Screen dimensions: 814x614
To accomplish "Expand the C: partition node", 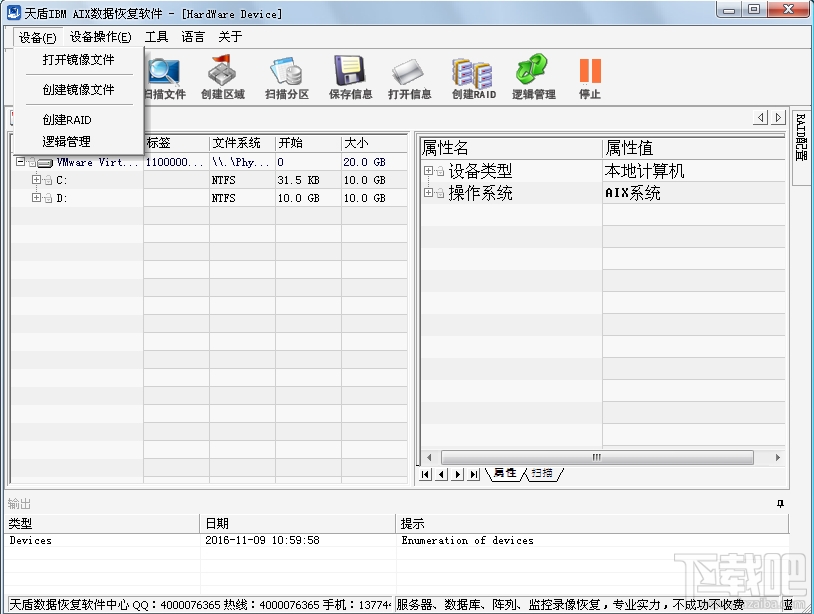I will [x=36, y=180].
